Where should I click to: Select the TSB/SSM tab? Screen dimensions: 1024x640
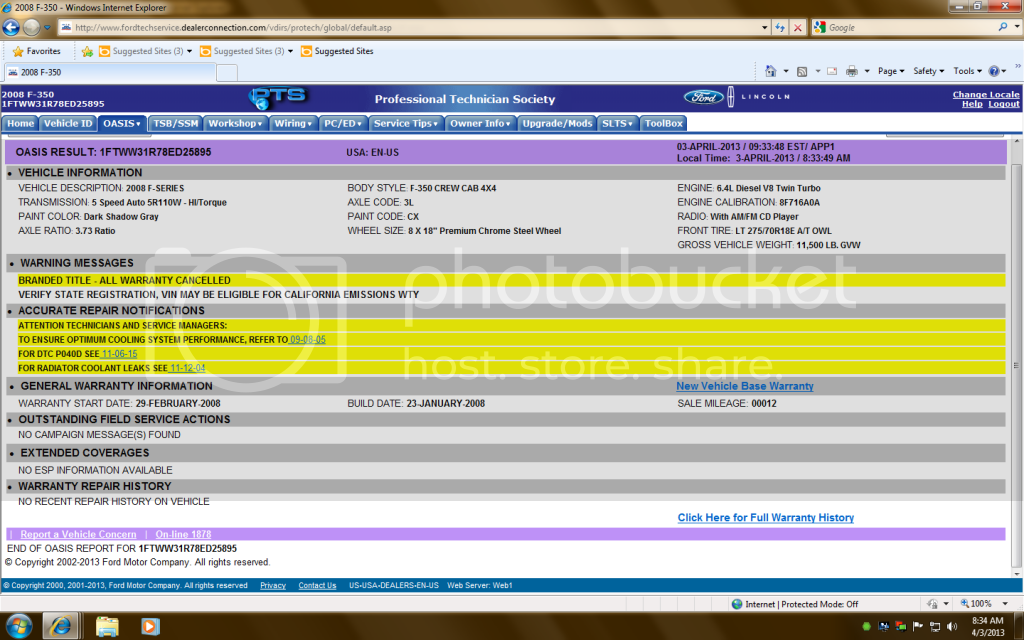click(175, 123)
